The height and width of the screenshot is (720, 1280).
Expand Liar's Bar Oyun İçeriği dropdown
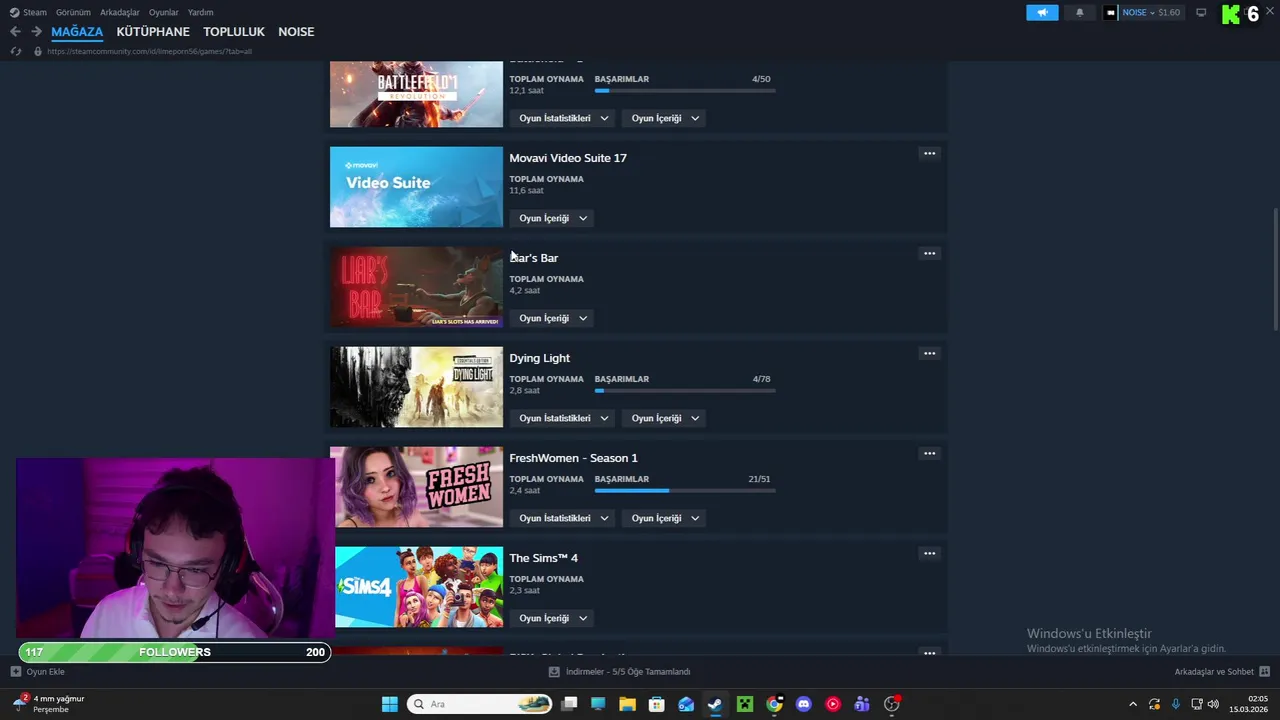click(x=553, y=318)
